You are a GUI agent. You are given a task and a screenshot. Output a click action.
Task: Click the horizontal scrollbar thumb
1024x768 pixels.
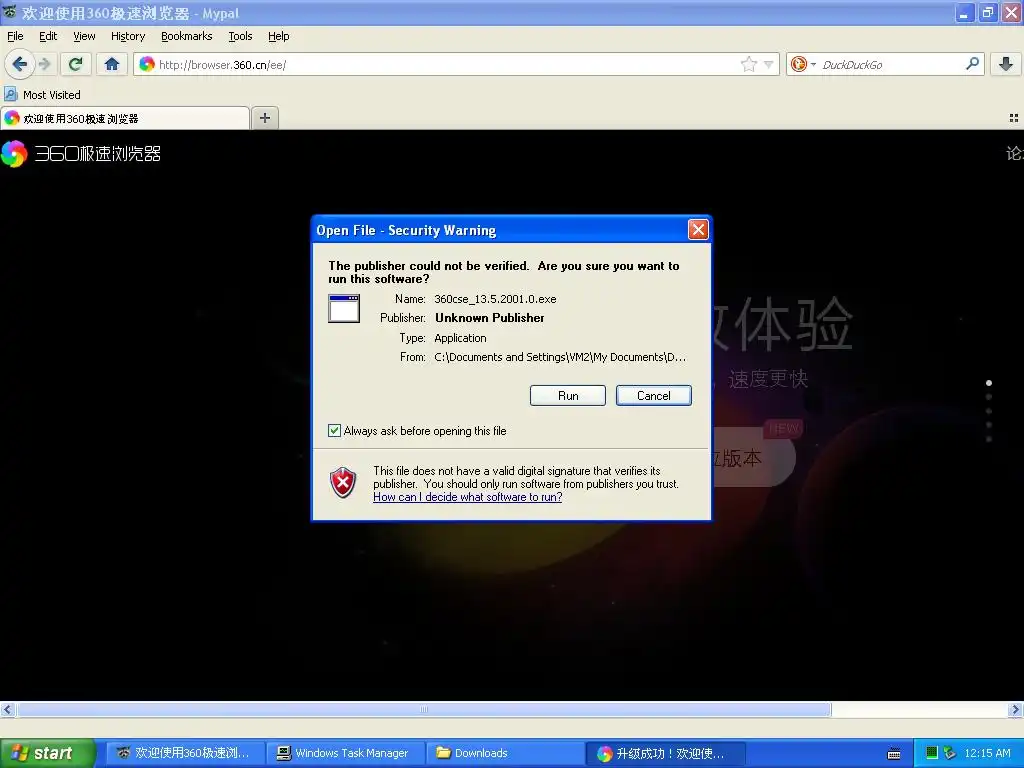click(x=424, y=709)
